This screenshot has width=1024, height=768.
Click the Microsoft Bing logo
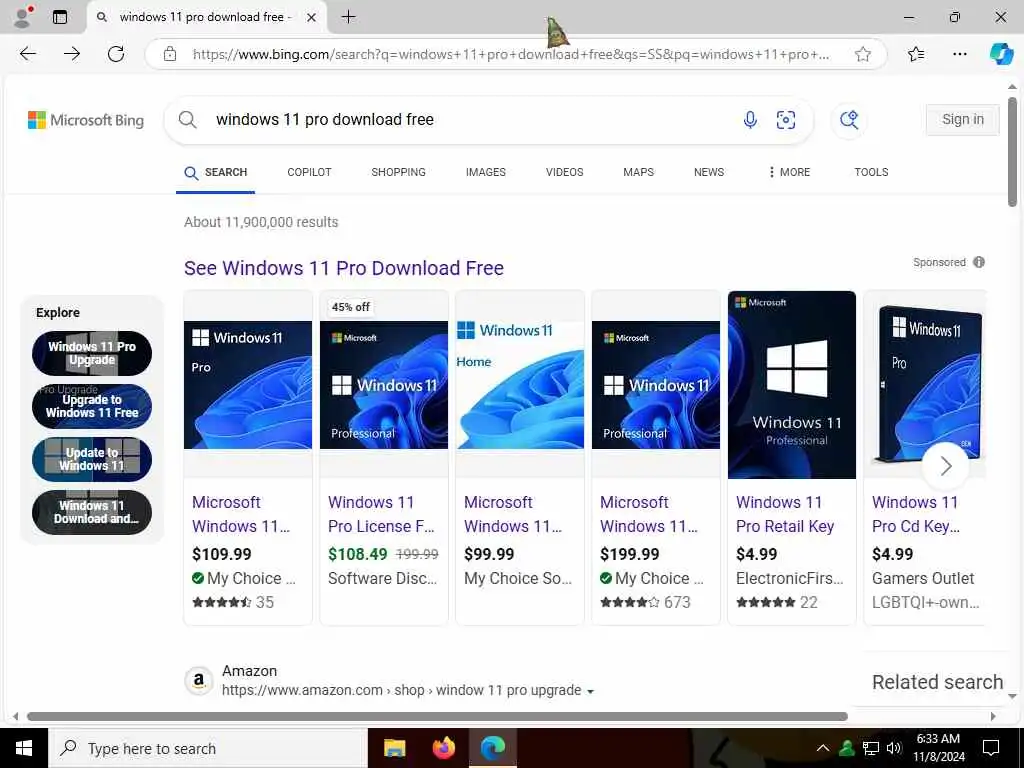pyautogui.click(x=86, y=120)
